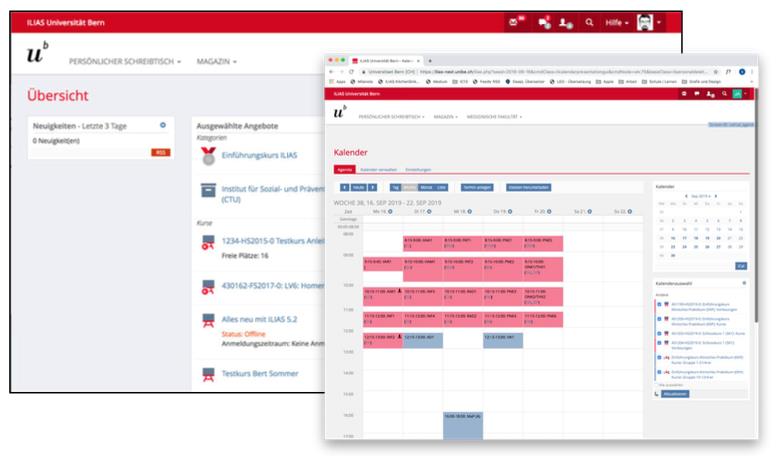Click the university 'u' logo
The width and height of the screenshot is (778, 456).
(x=36, y=57)
